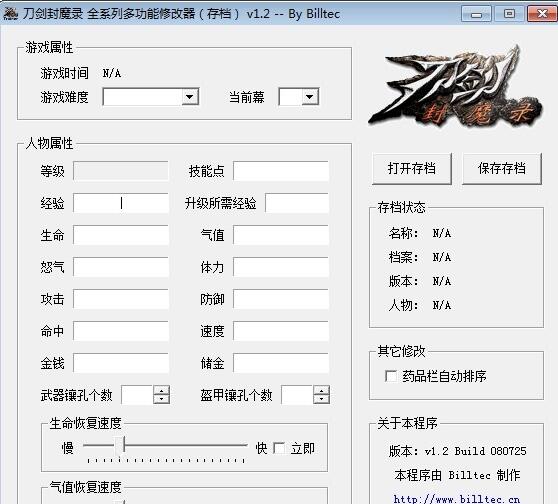Click the 档案: N/A status text
The image size is (558, 504).
pyautogui.click(x=420, y=257)
